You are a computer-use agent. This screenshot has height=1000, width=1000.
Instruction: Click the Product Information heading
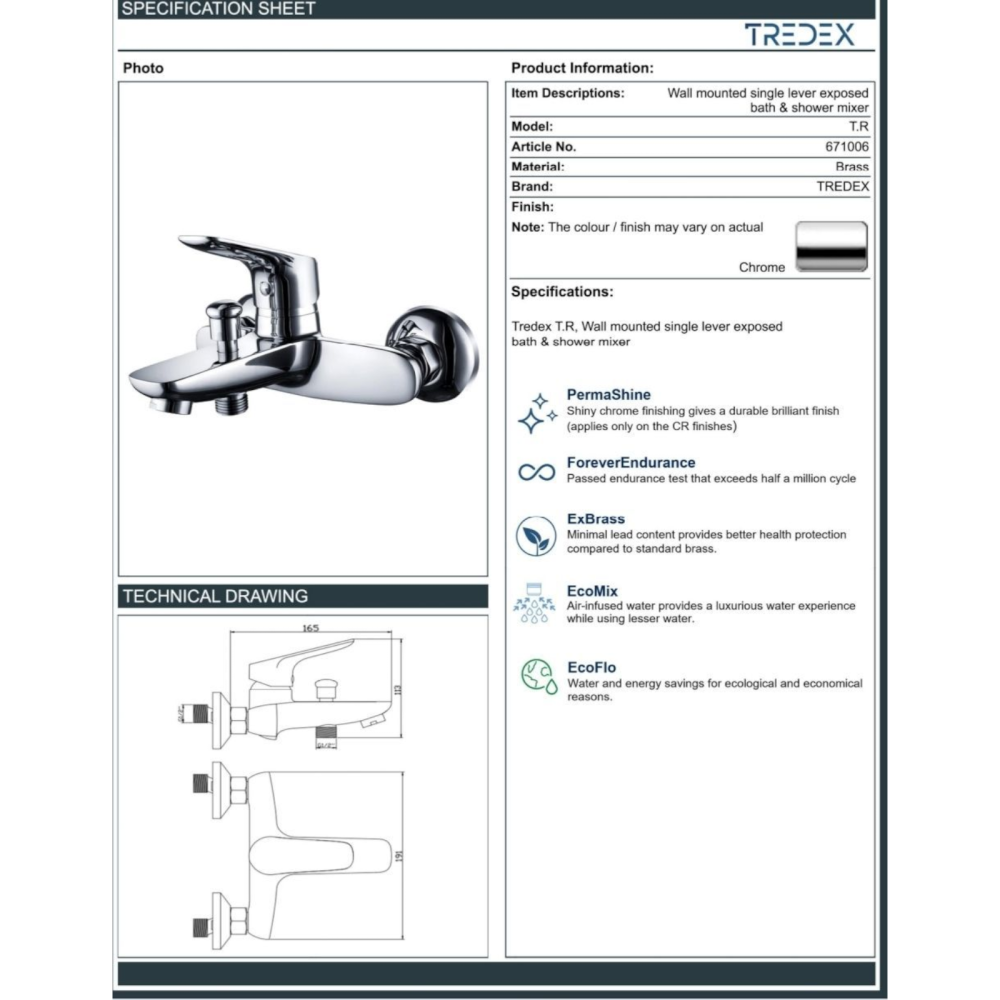point(582,68)
